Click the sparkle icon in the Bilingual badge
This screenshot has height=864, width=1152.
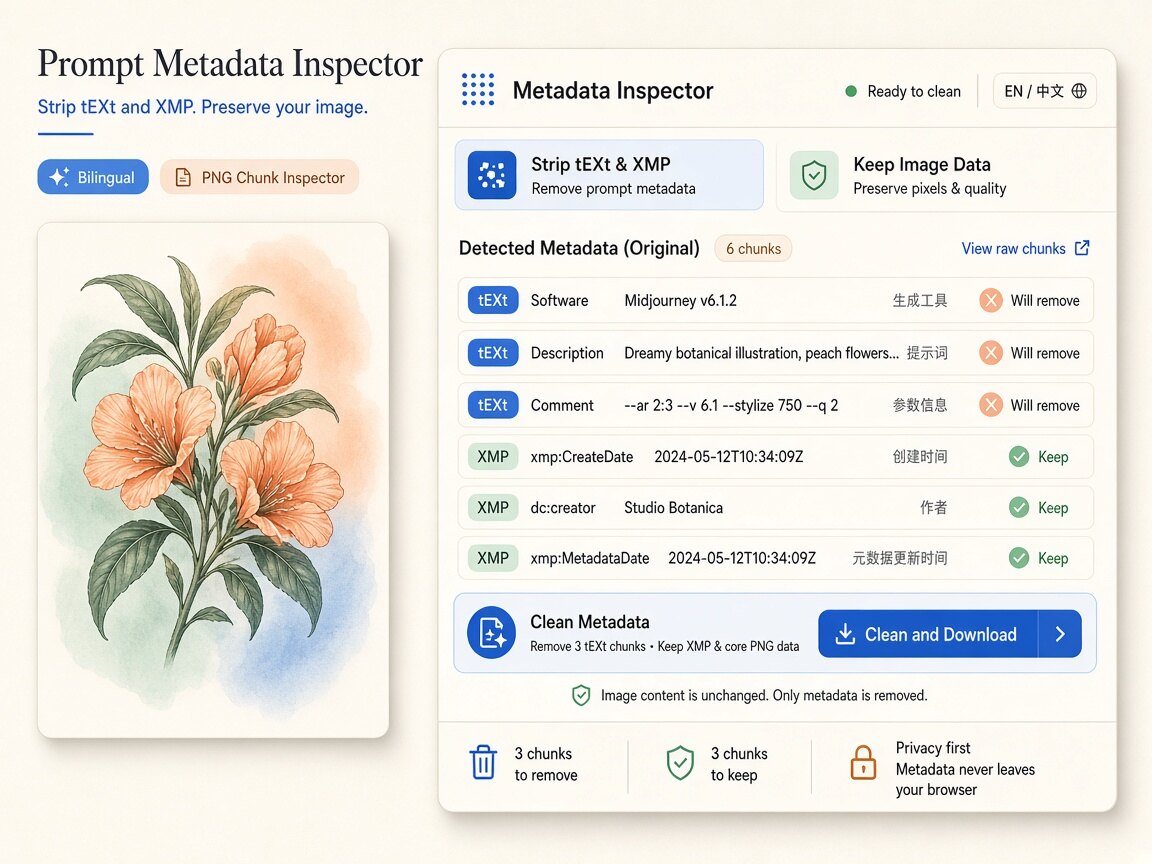pyautogui.click(x=60, y=177)
